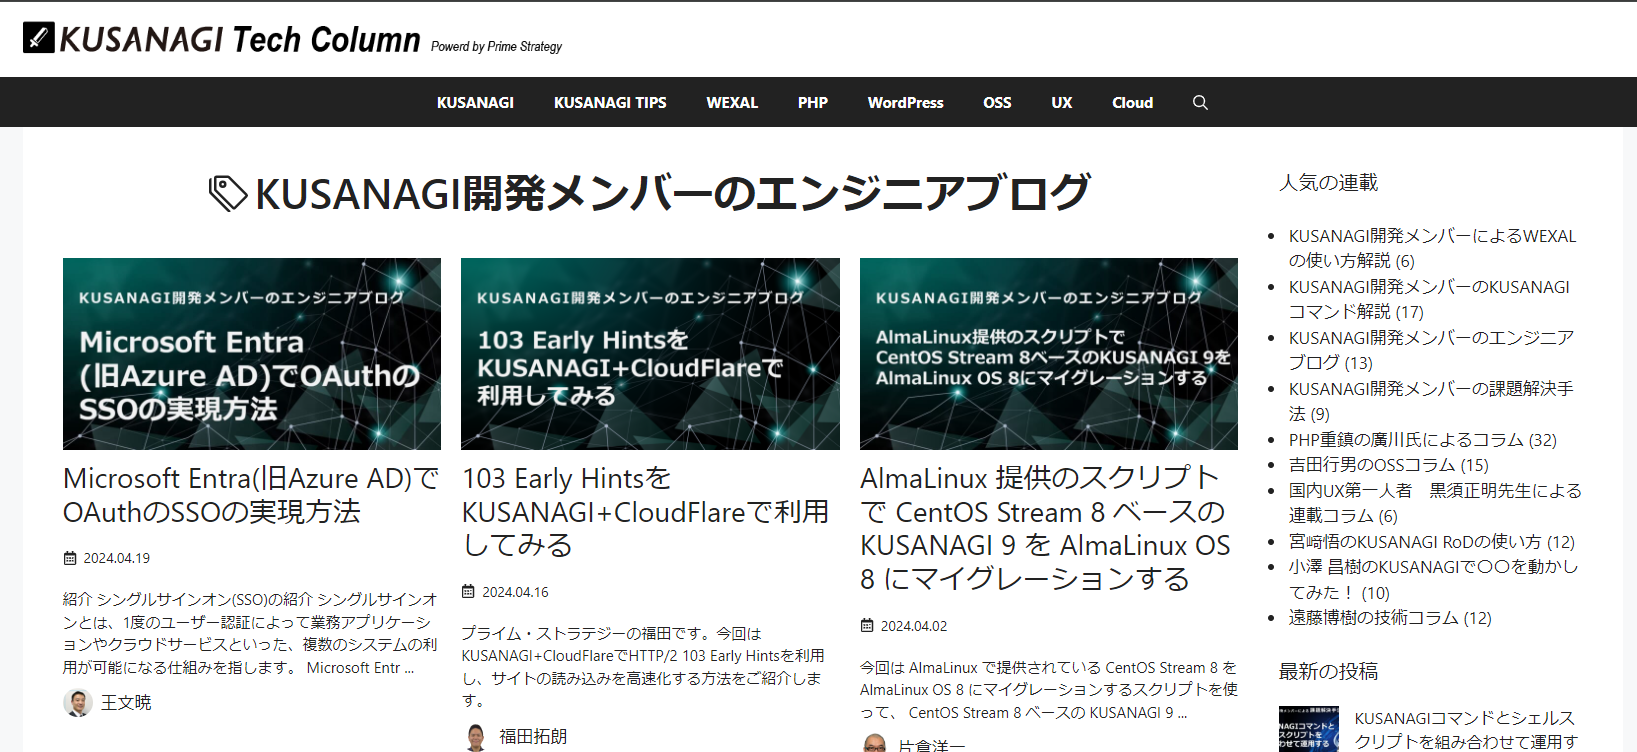Open series link KUSANAGI開発メンバーの課題解決手法

pos(1431,401)
